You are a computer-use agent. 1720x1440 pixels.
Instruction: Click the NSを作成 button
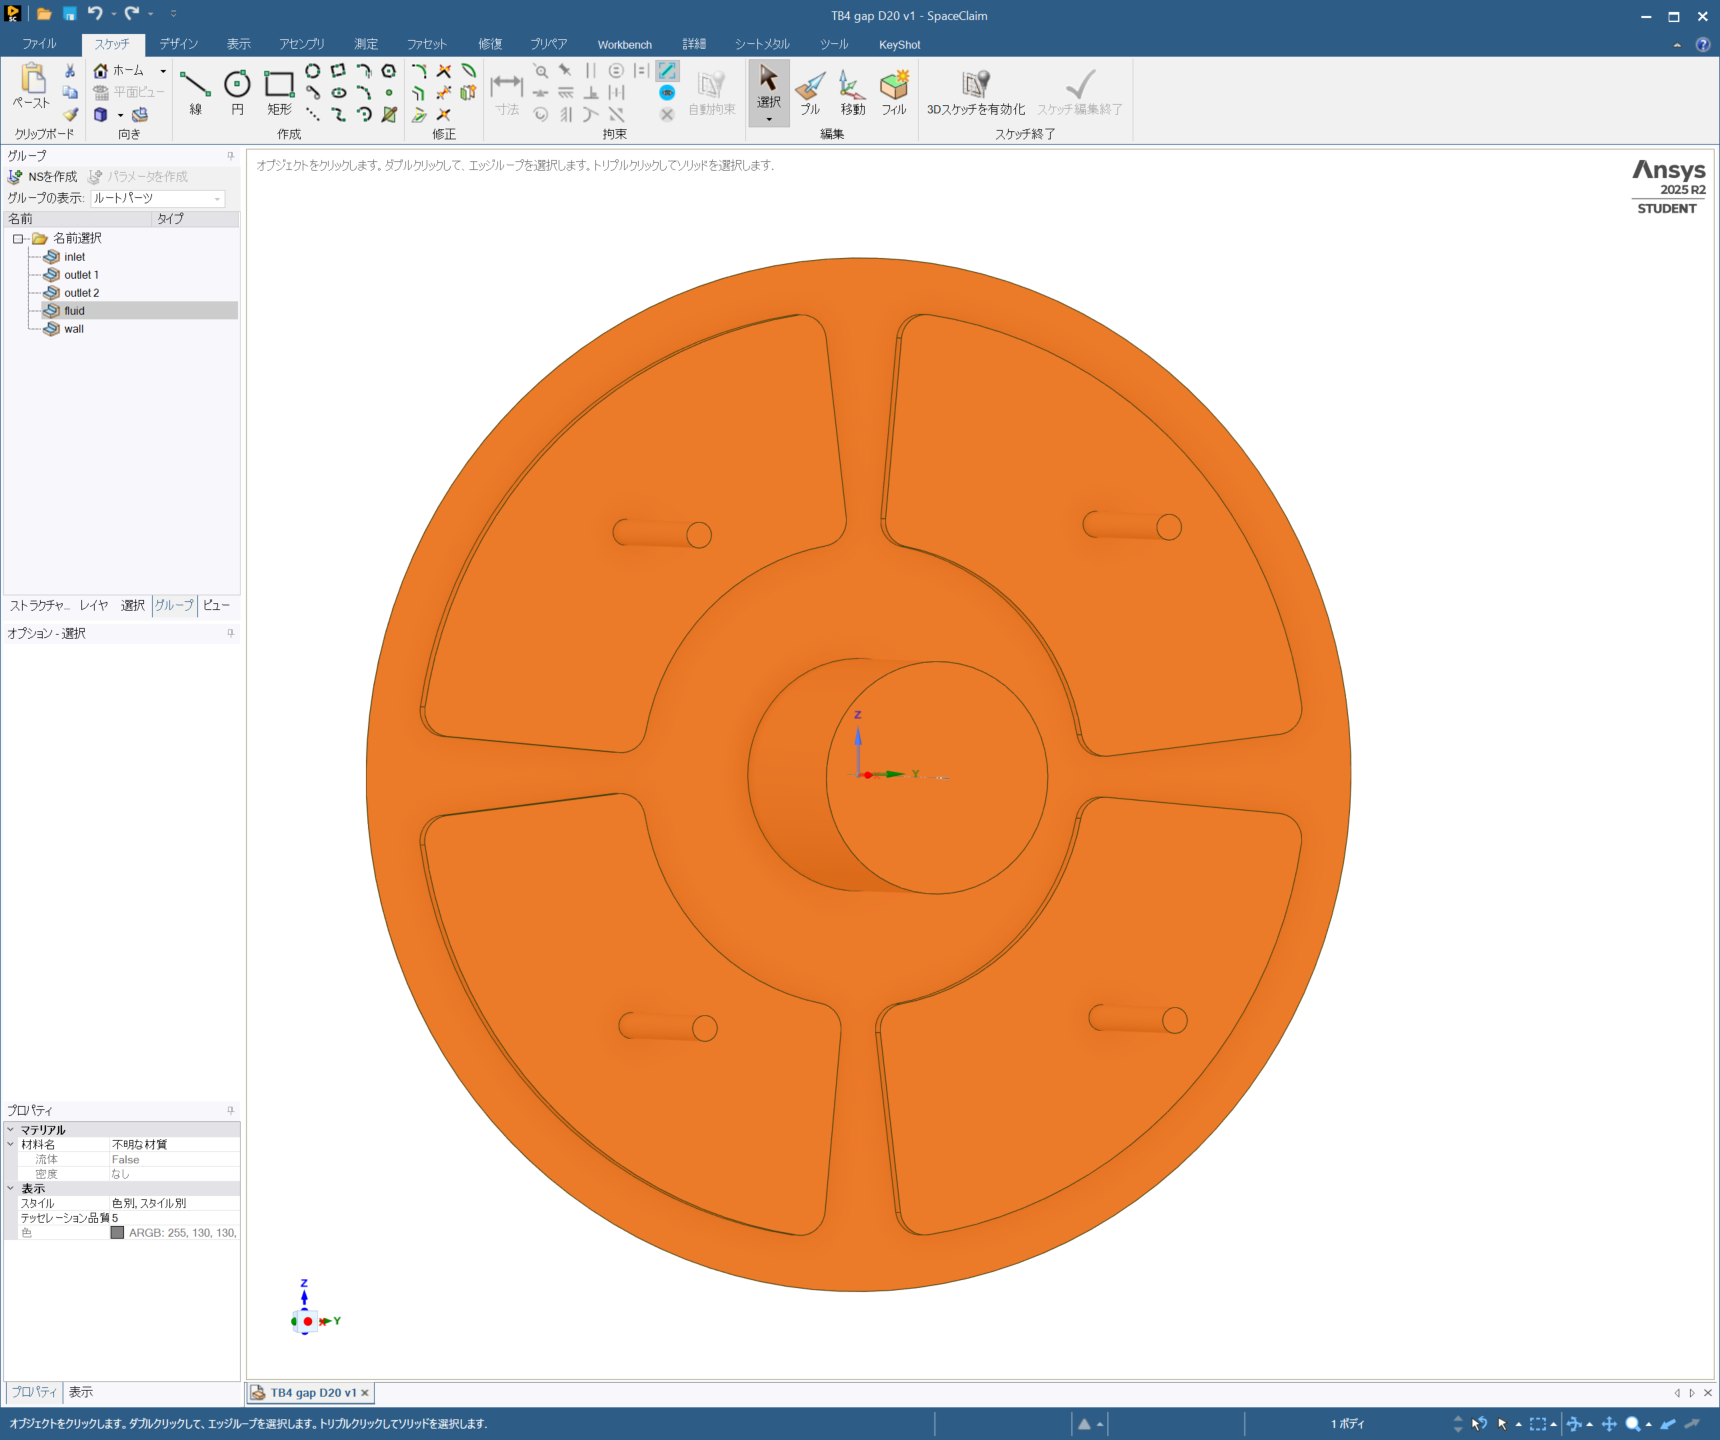click(x=43, y=177)
